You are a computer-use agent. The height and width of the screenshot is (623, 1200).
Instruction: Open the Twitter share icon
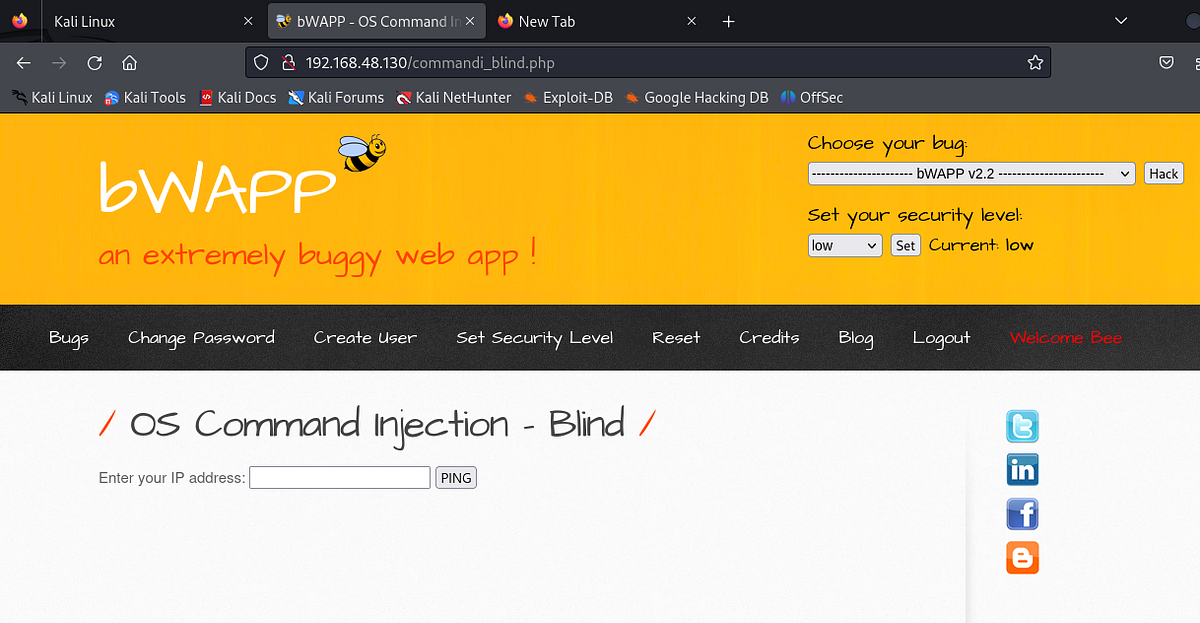[x=1022, y=426]
